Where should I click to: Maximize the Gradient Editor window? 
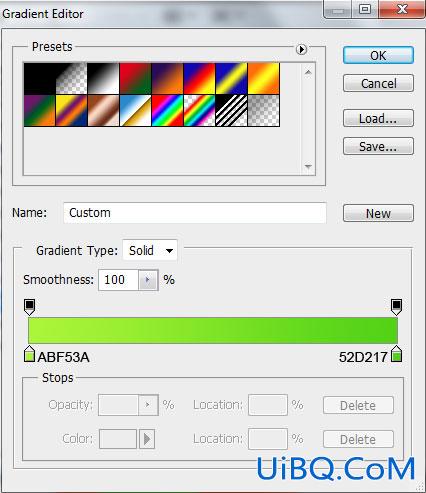pyautogui.click(x=365, y=9)
